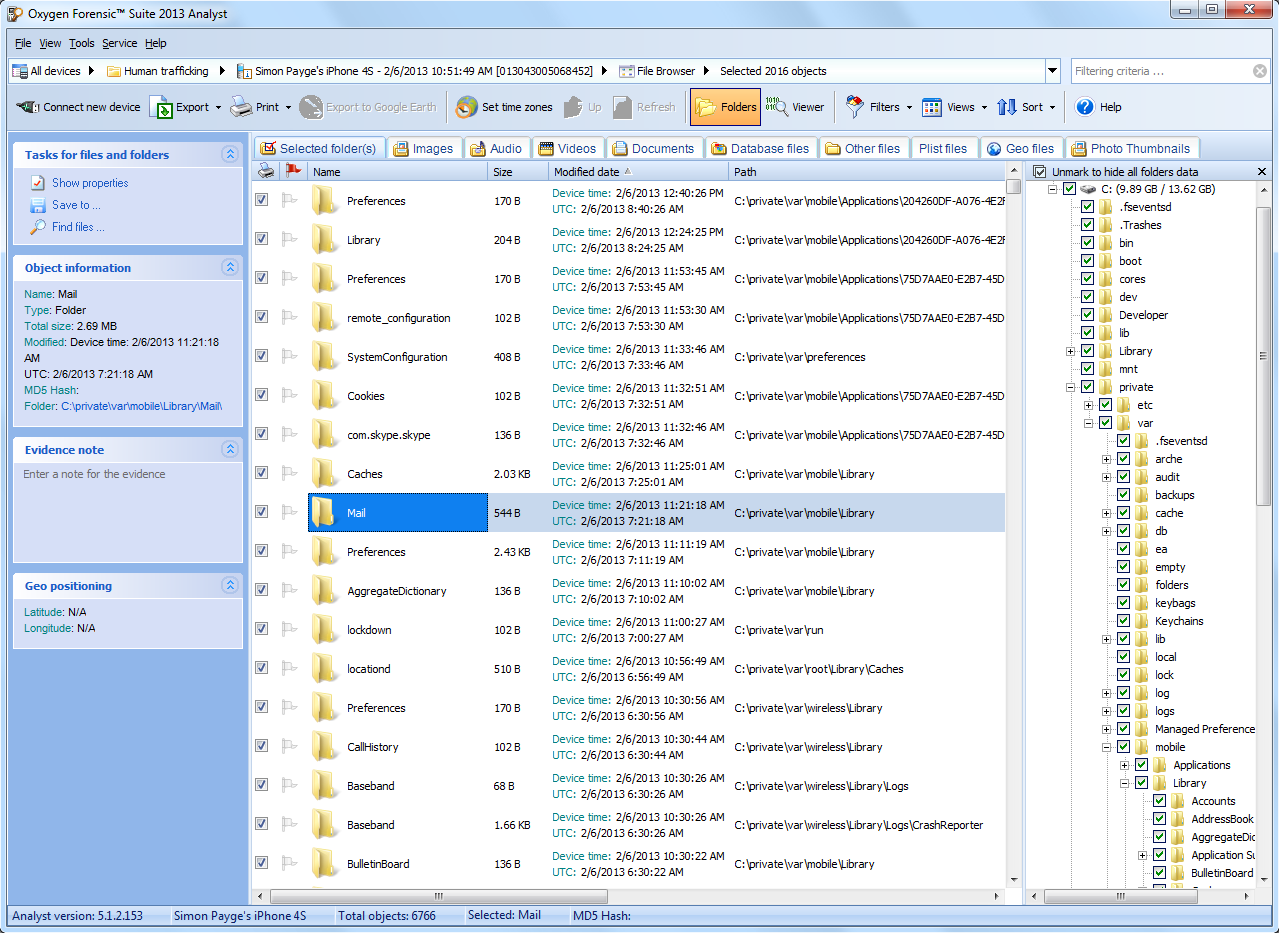The height and width of the screenshot is (933, 1279).
Task: Click the printer column header icon
Action: click(266, 171)
